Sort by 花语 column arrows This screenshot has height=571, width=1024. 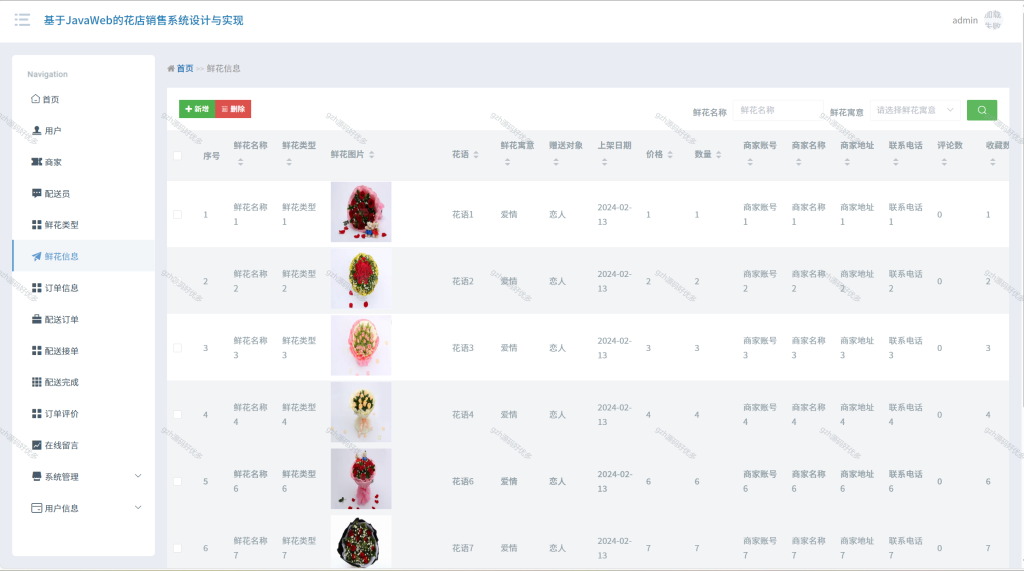click(476, 155)
